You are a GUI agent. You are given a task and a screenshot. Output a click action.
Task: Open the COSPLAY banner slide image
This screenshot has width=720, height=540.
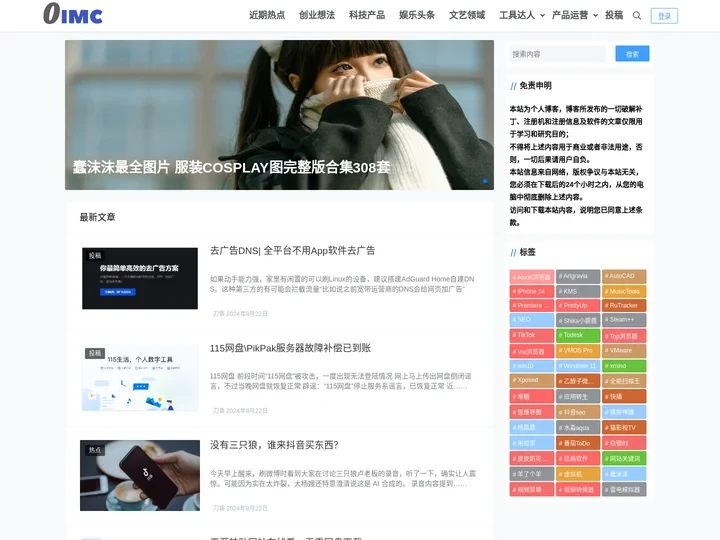279,115
